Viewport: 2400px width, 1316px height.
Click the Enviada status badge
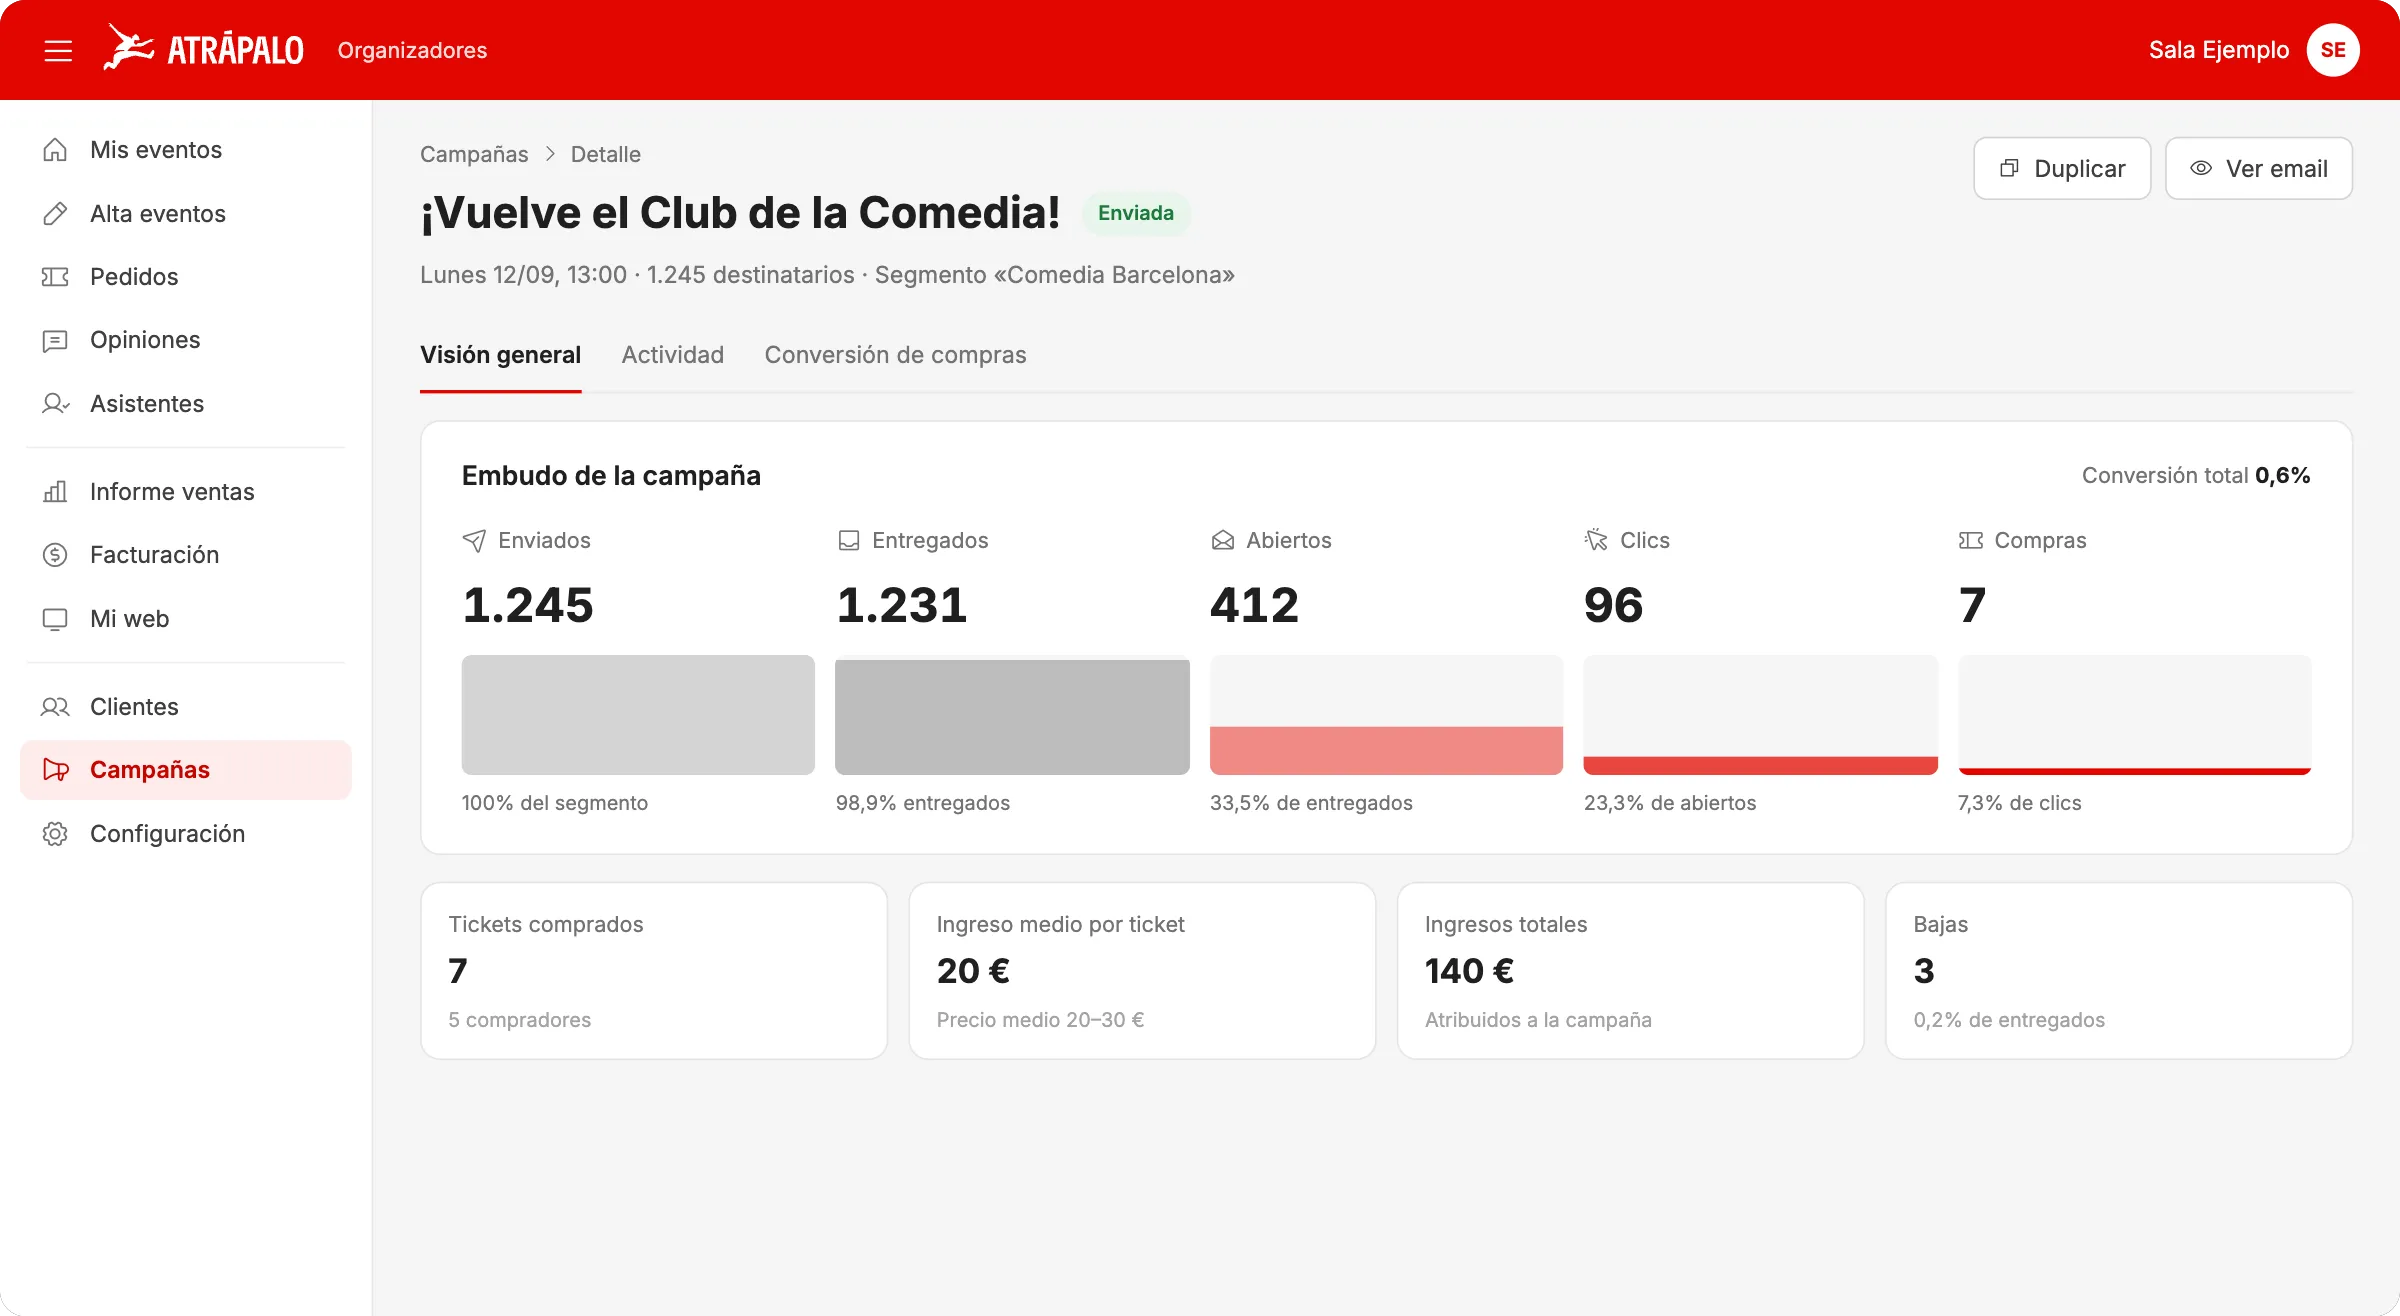[x=1136, y=214]
